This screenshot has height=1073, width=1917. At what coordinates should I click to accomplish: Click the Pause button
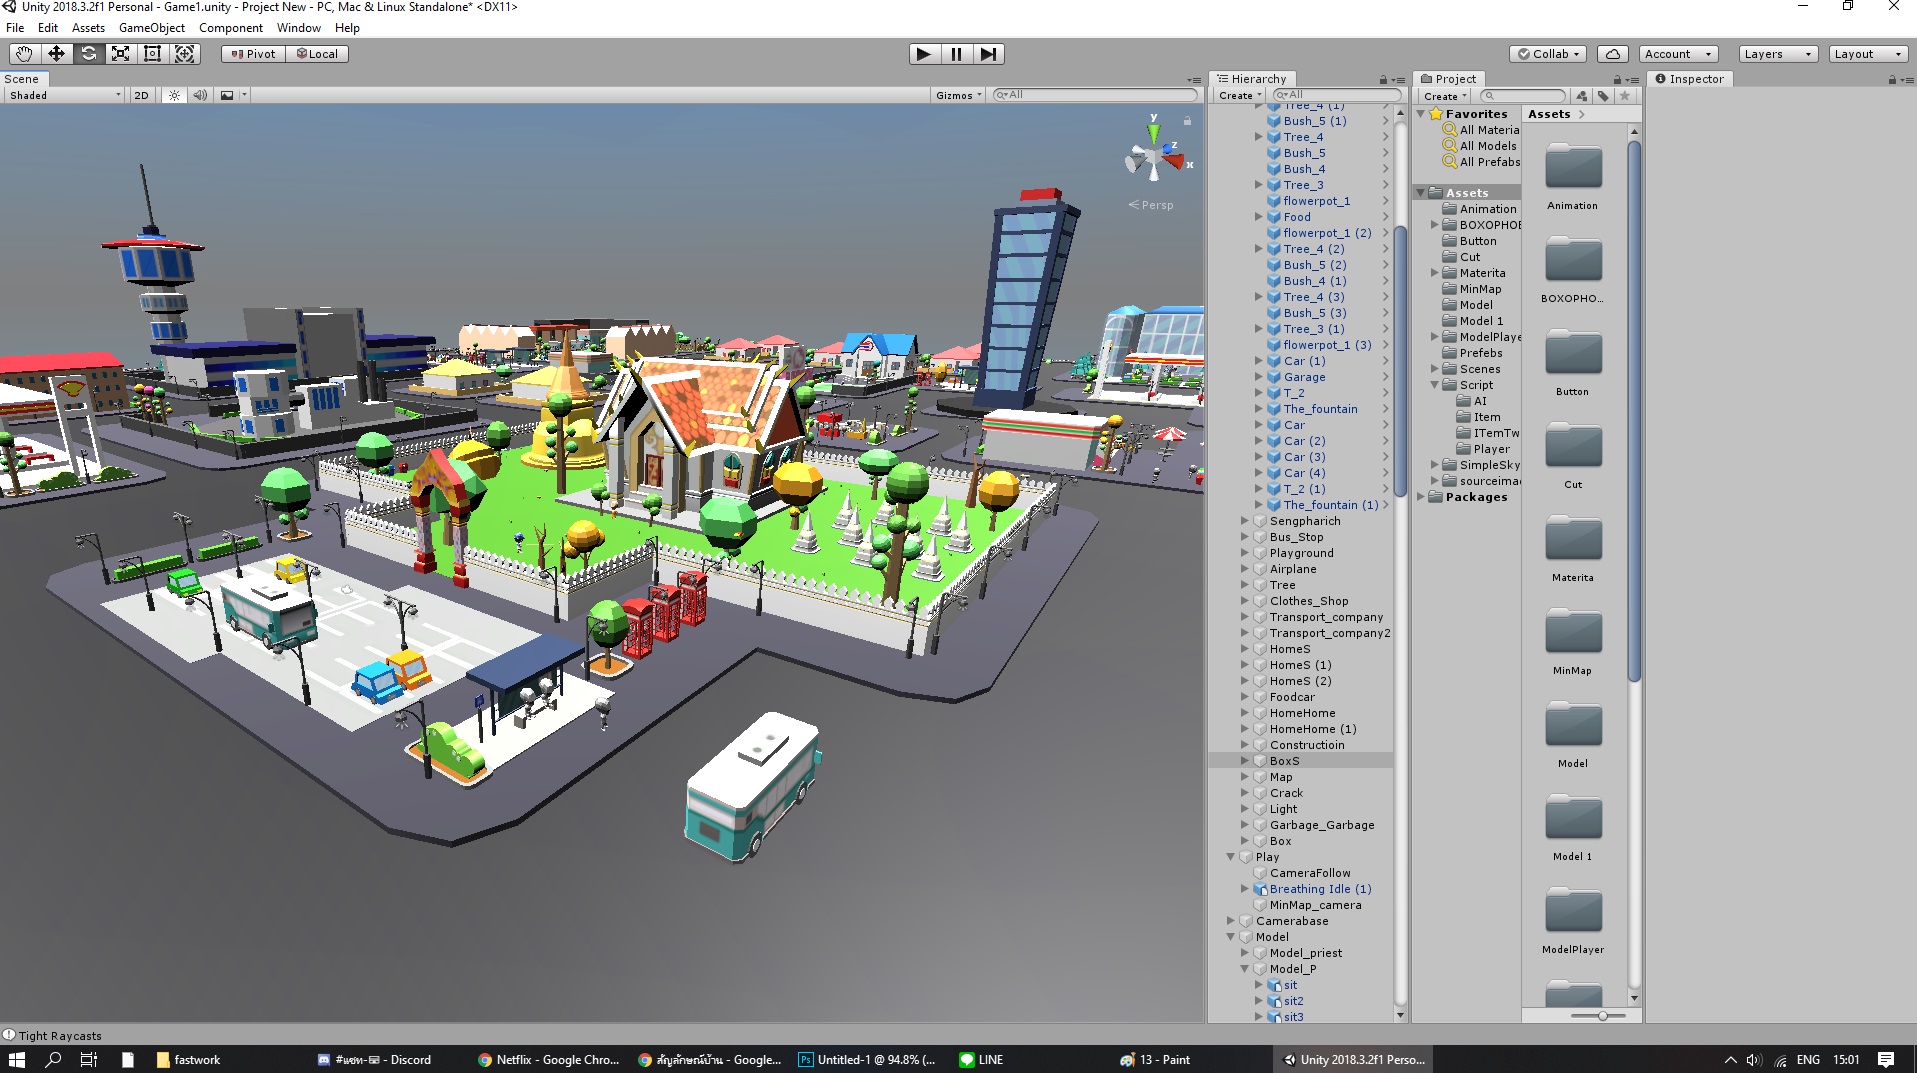956,54
